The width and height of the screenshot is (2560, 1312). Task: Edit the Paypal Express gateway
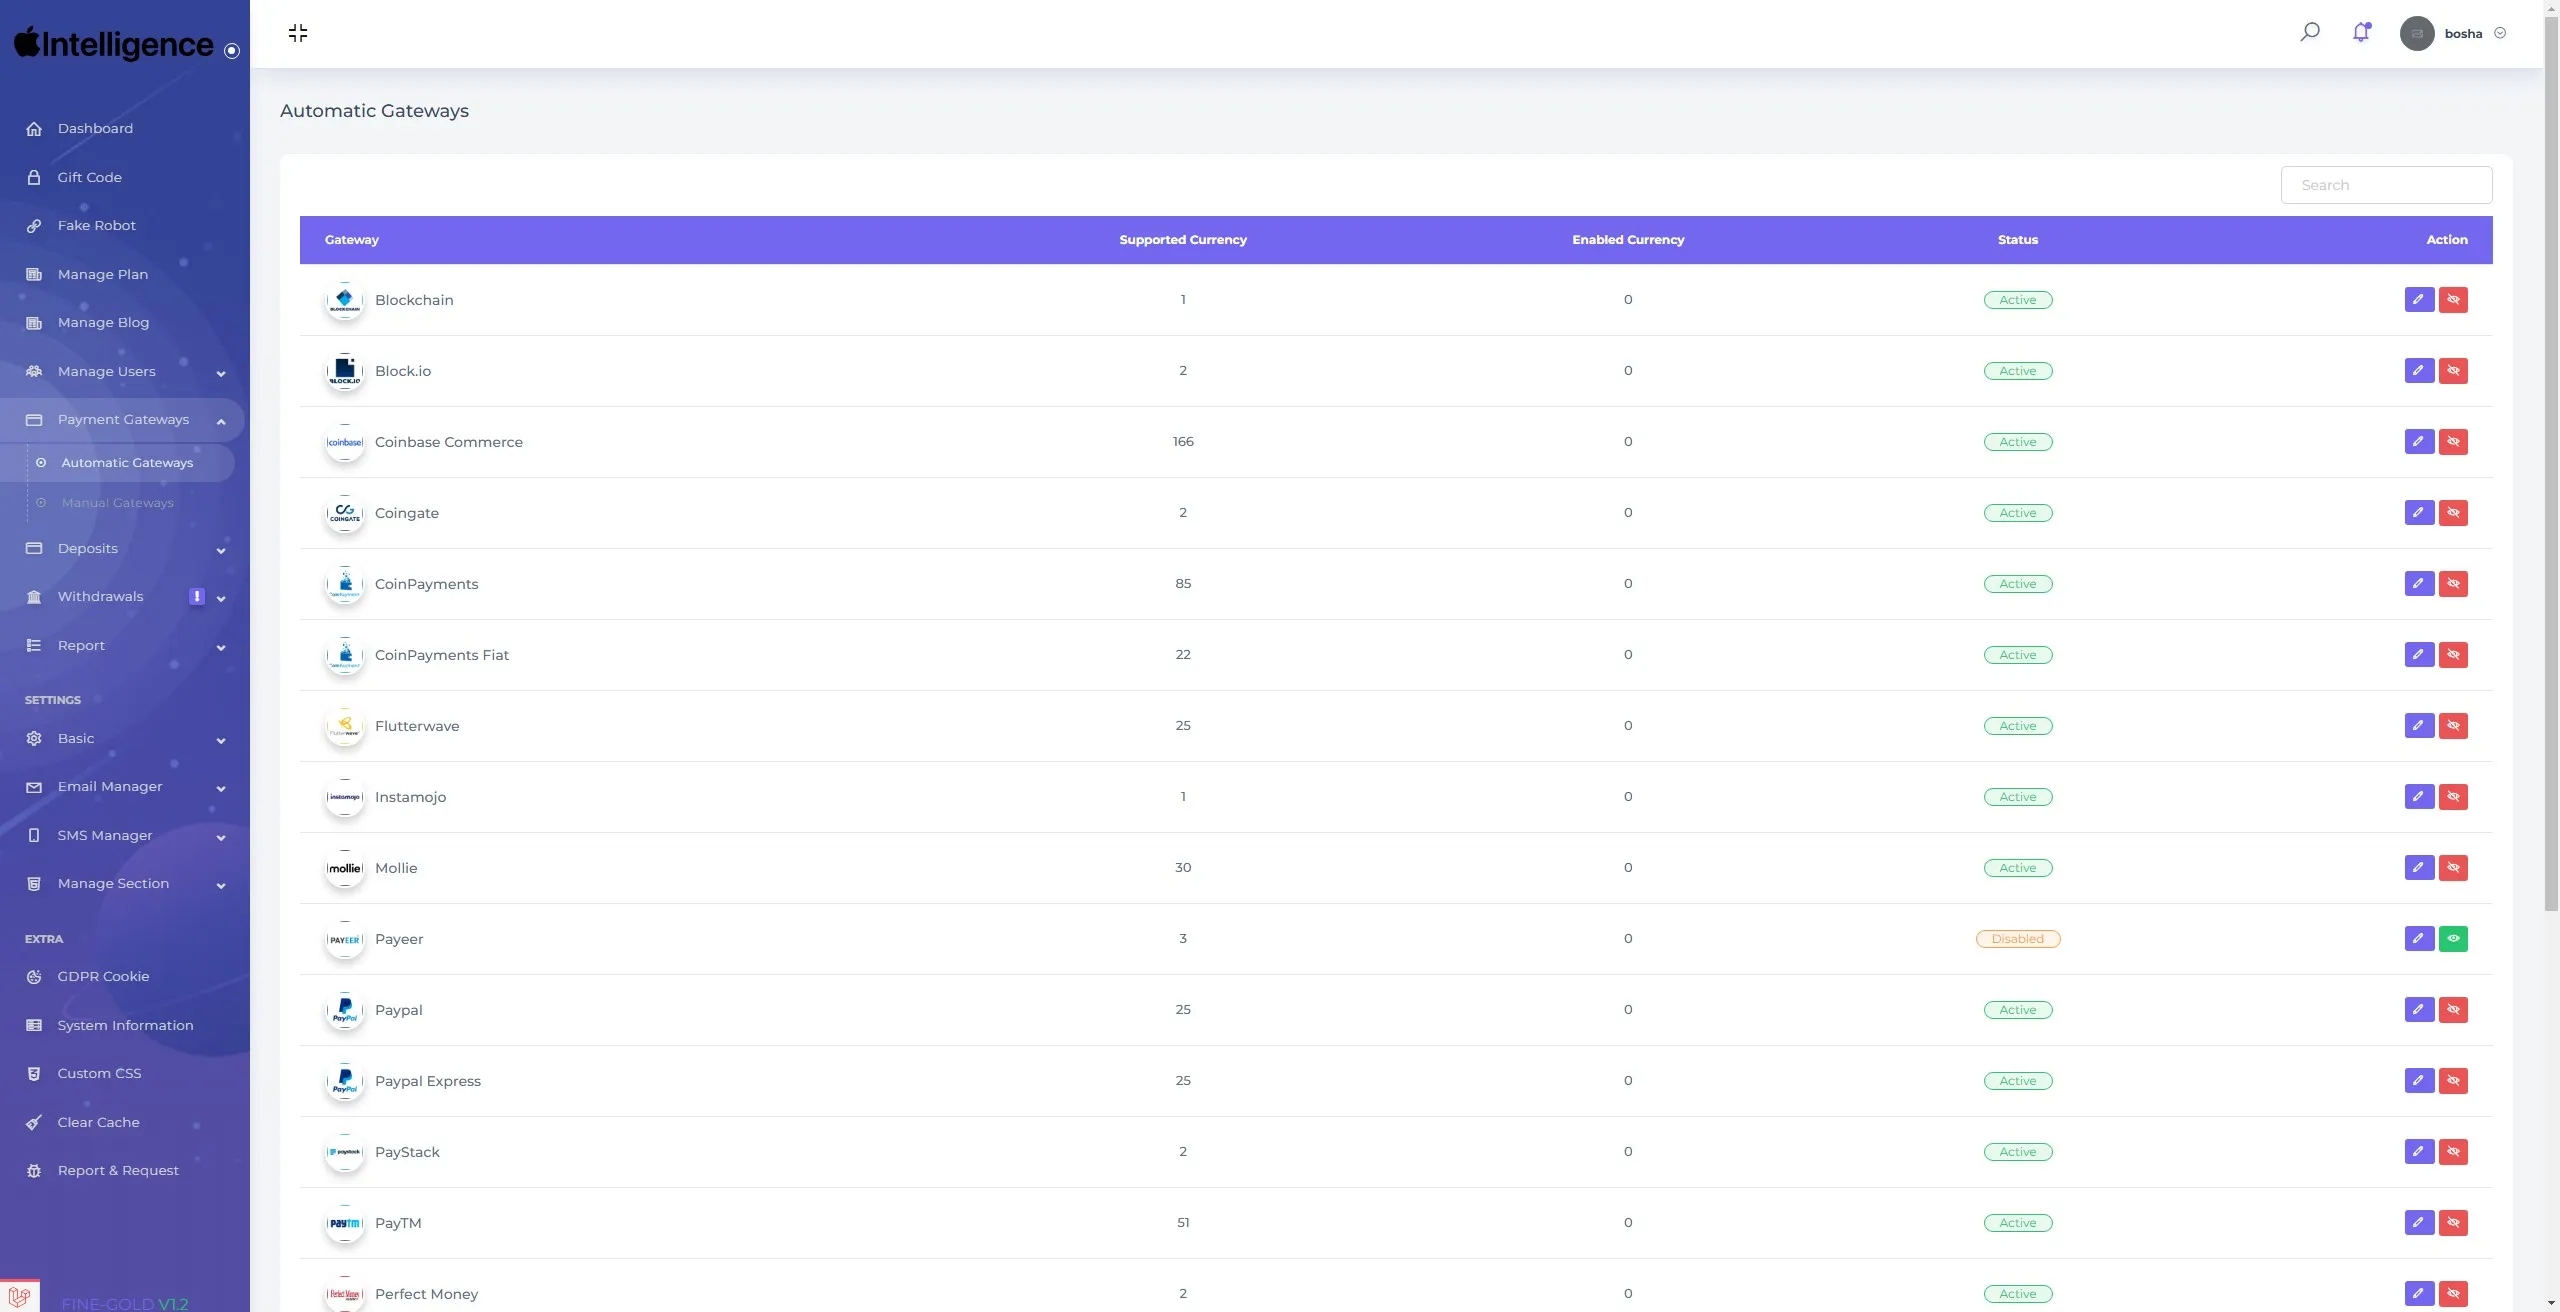point(2419,1081)
